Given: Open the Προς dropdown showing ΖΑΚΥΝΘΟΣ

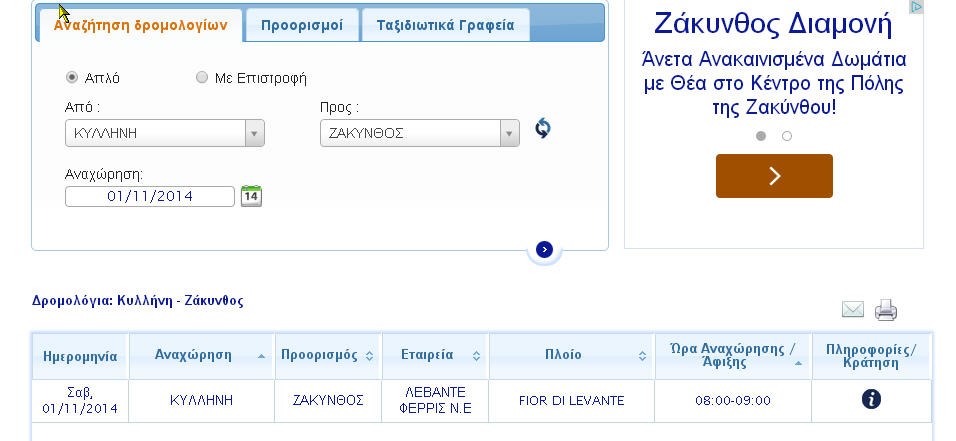Looking at the screenshot, I should pos(420,133).
